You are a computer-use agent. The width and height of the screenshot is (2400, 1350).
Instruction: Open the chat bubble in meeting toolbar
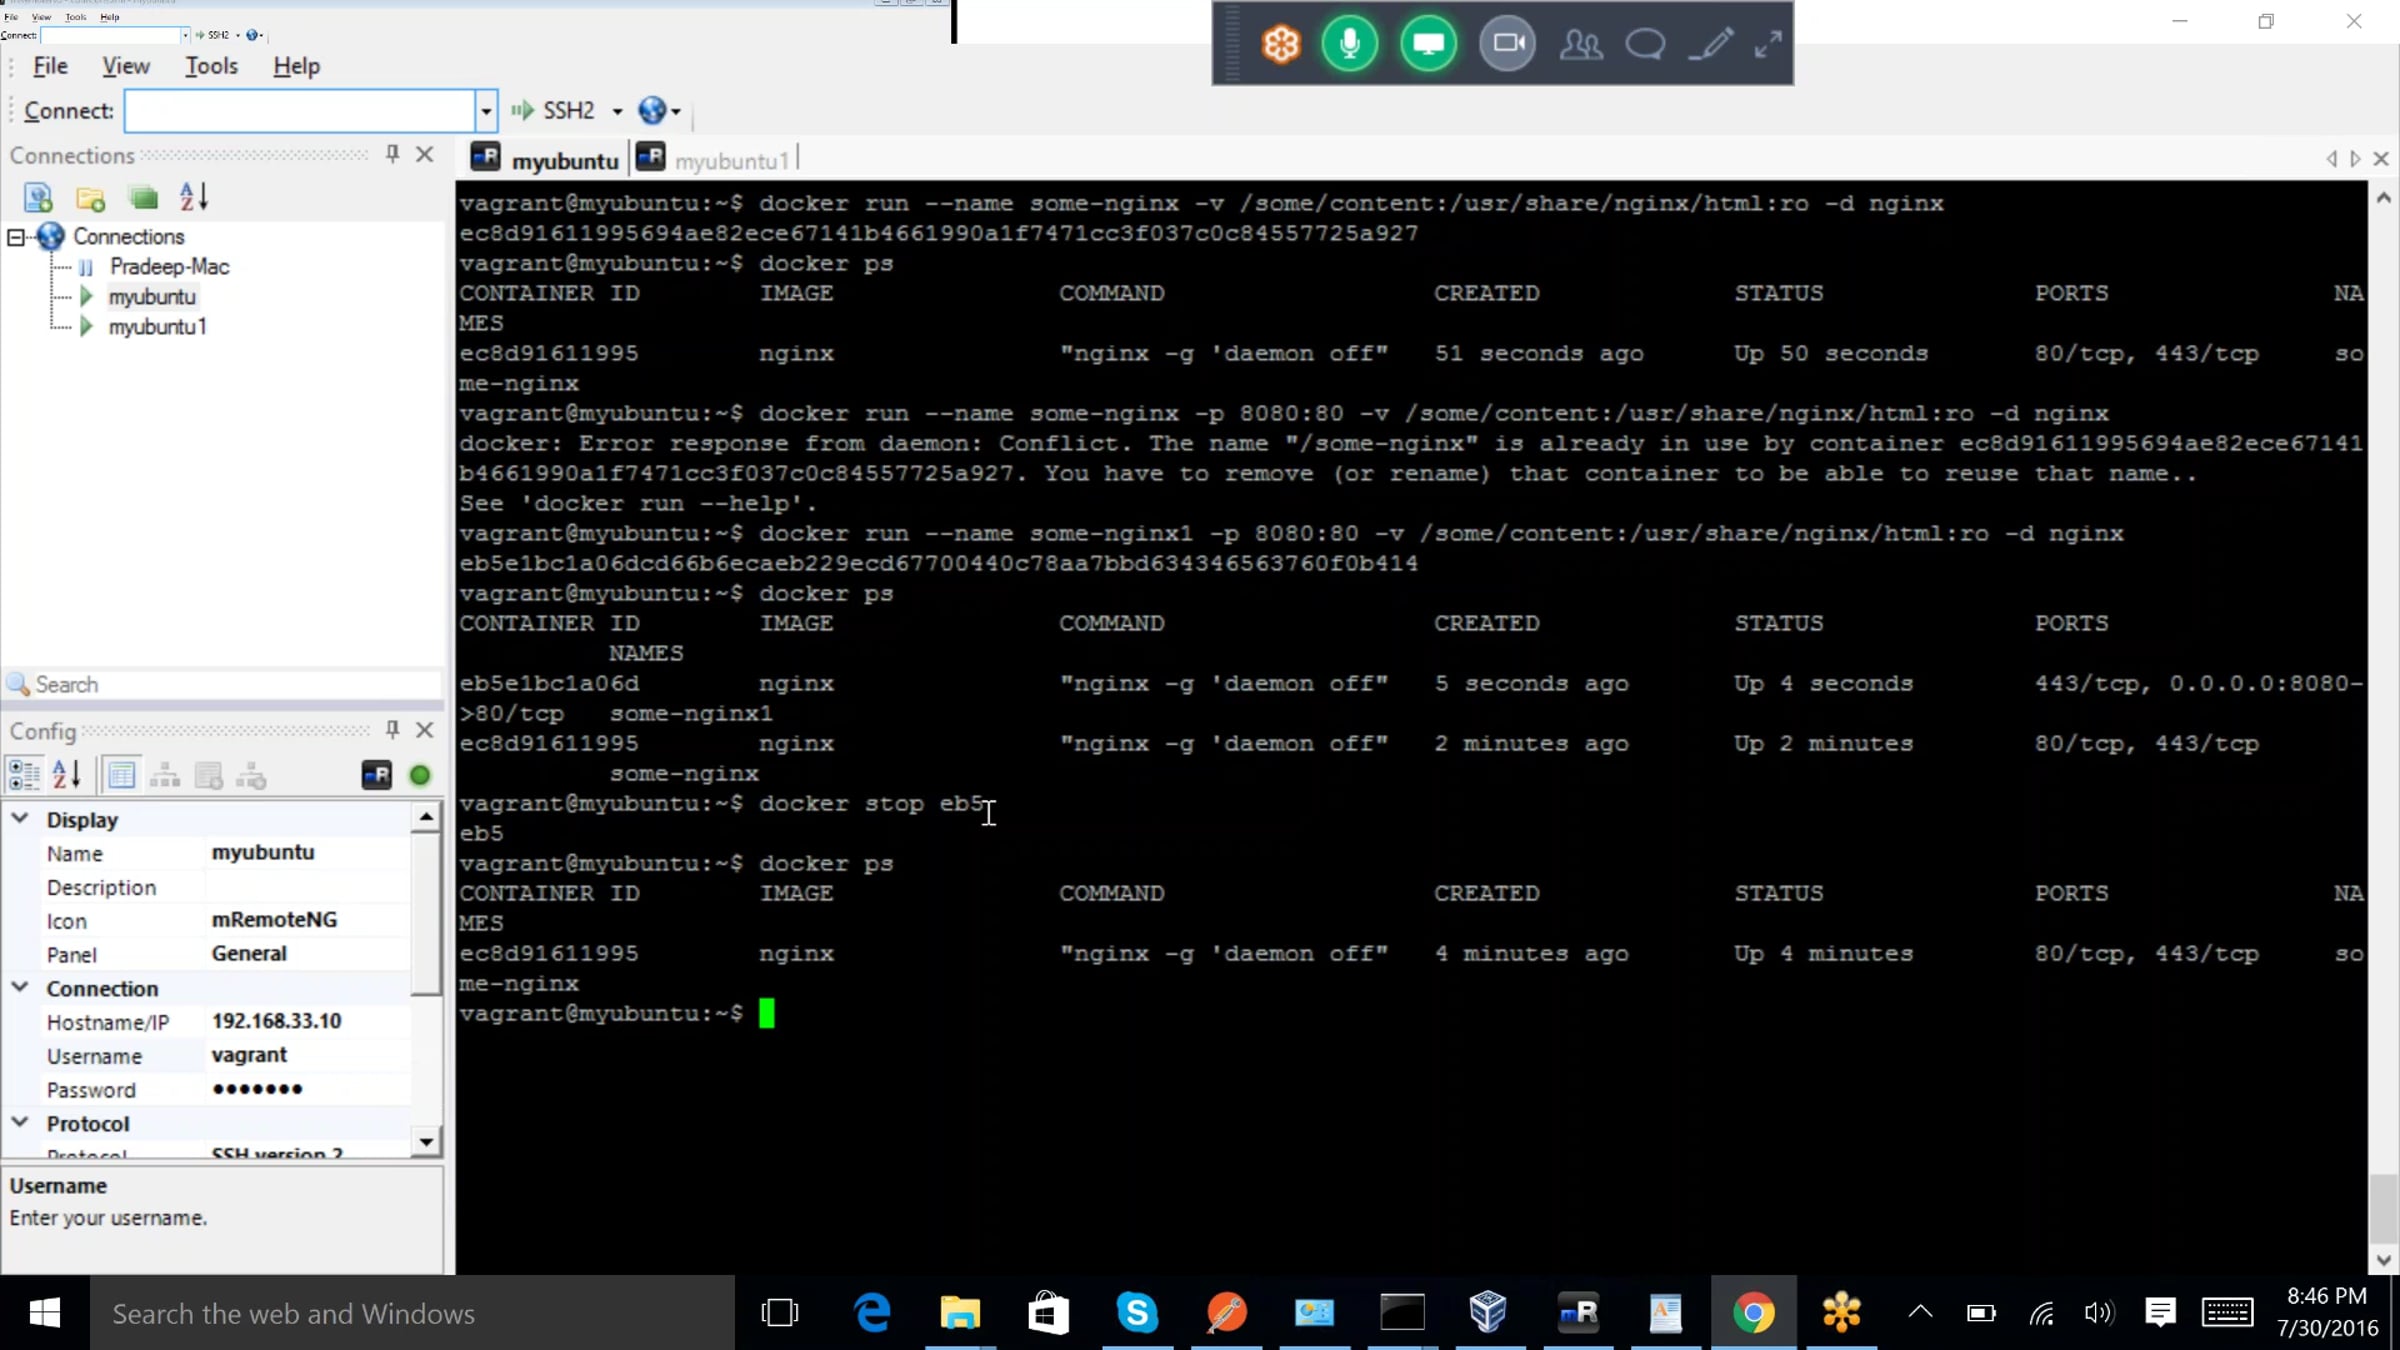(x=1645, y=44)
